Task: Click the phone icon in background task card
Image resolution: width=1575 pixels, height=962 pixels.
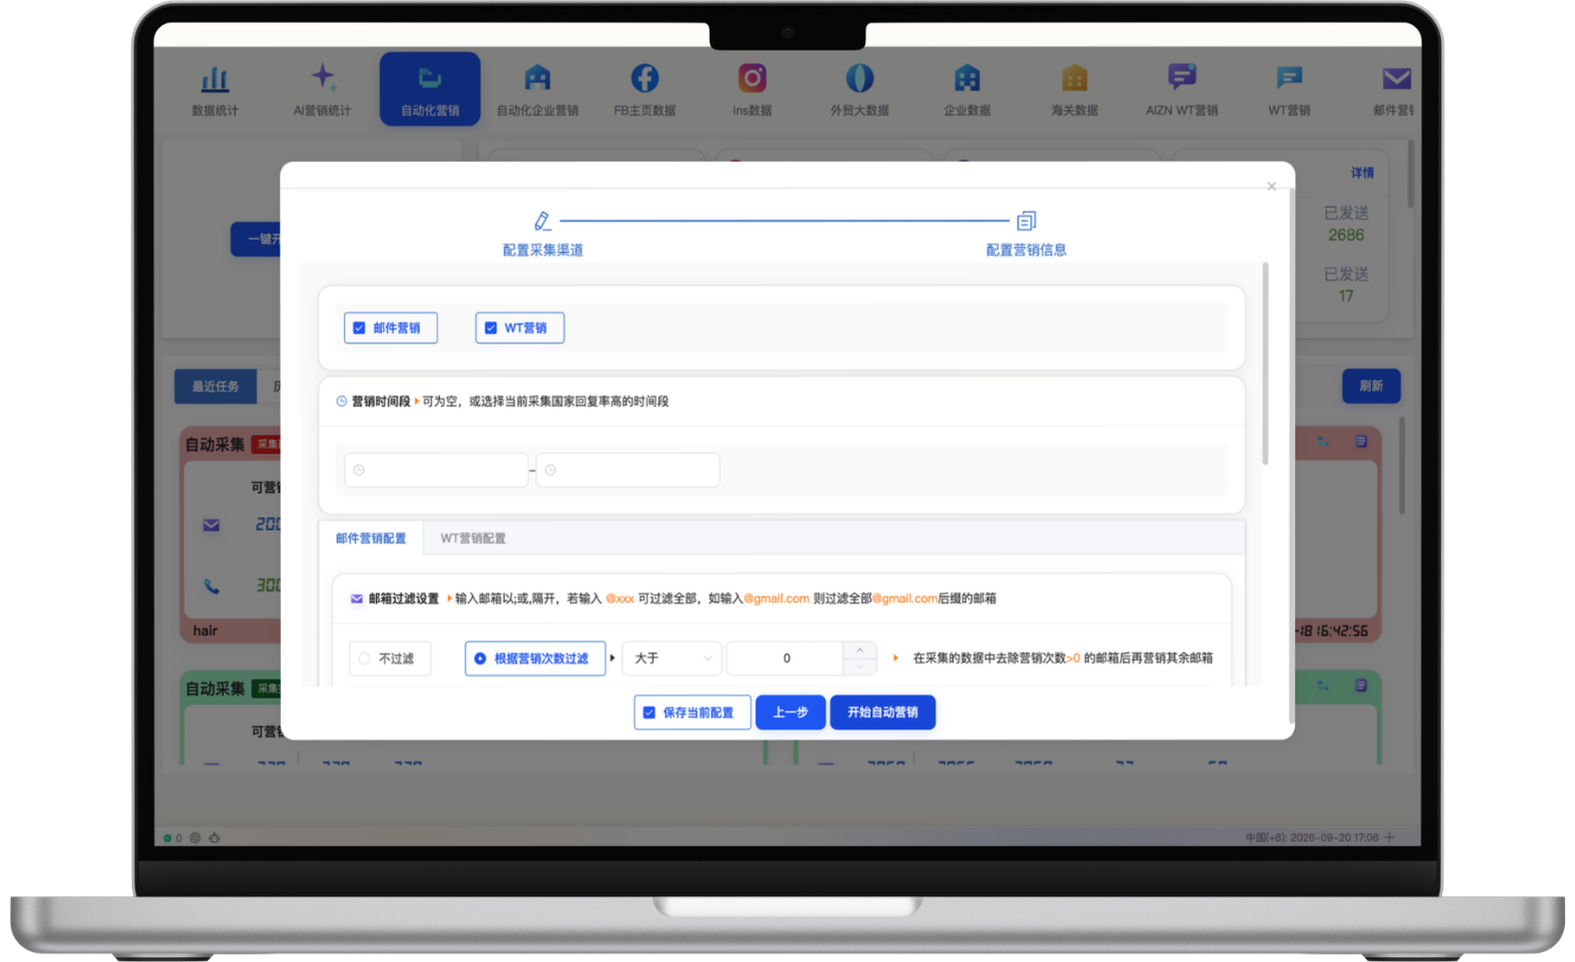Action: point(211,586)
